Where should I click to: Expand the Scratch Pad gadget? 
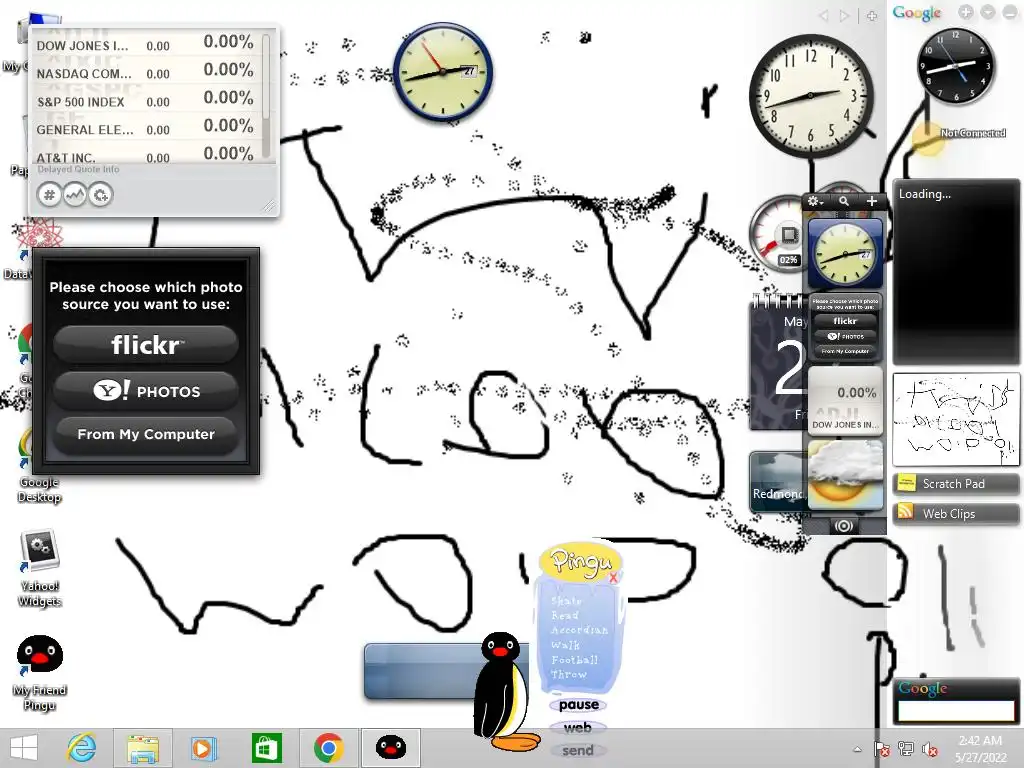click(956, 484)
